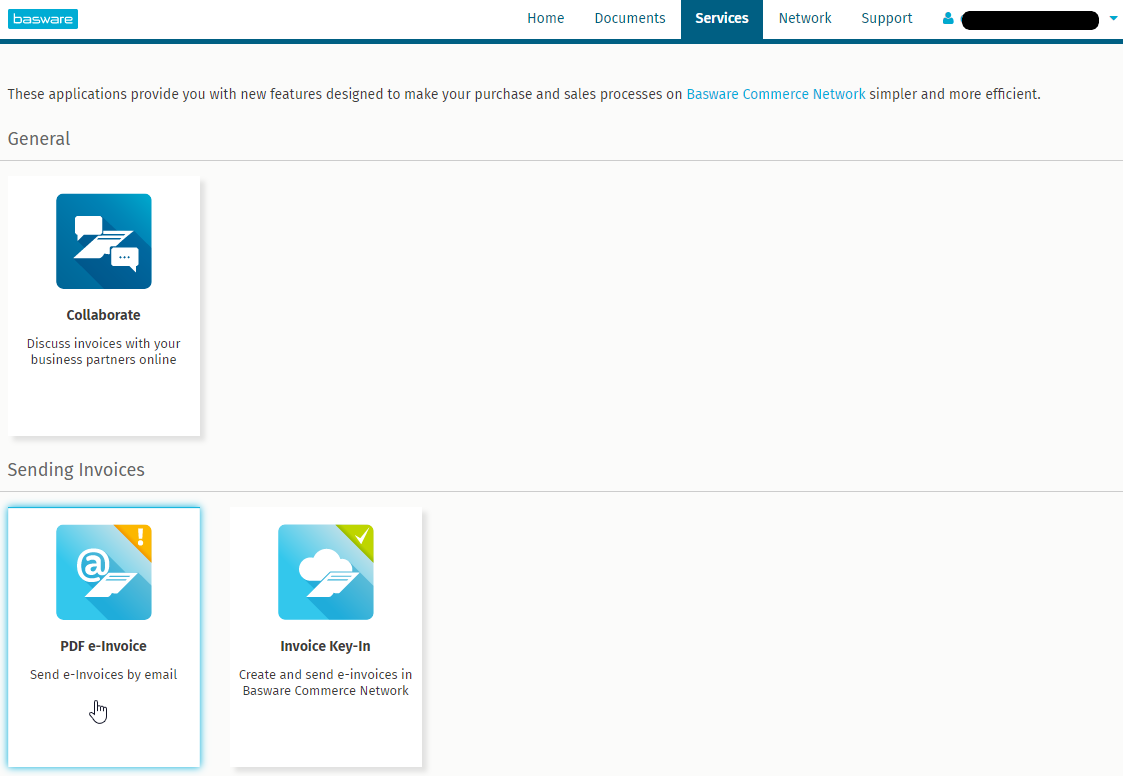This screenshot has height=776, width=1123.
Task: Click the green checkmark badge on Invoice Key-In
Action: click(361, 538)
